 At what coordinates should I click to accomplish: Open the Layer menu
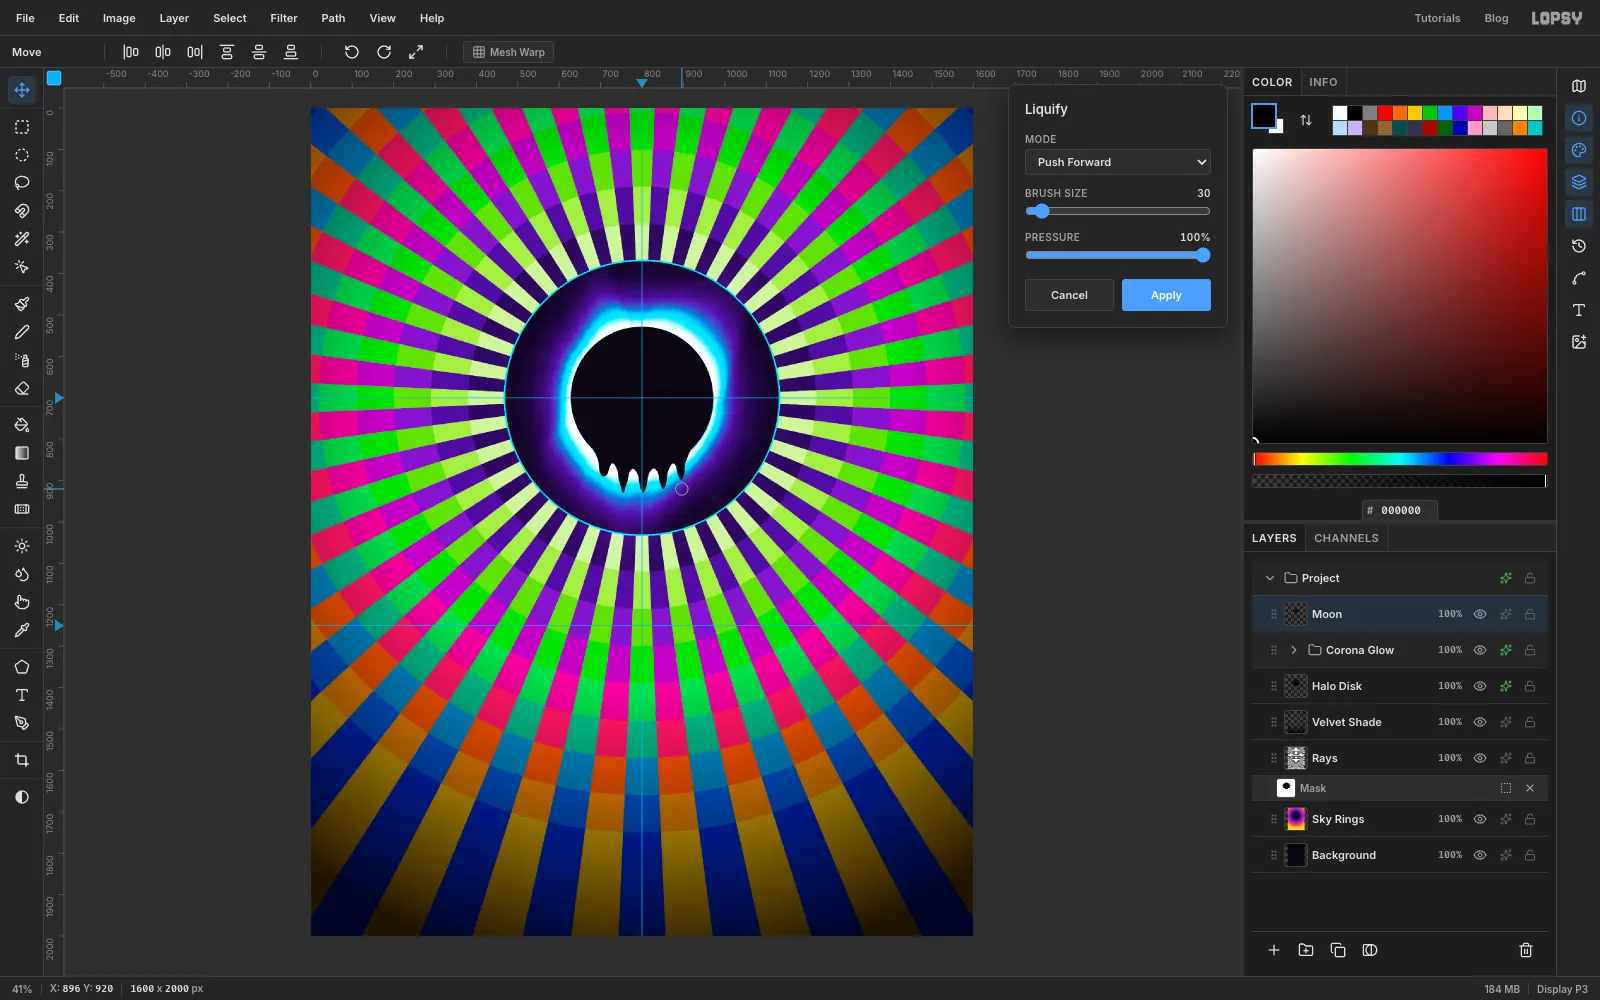[x=174, y=18]
